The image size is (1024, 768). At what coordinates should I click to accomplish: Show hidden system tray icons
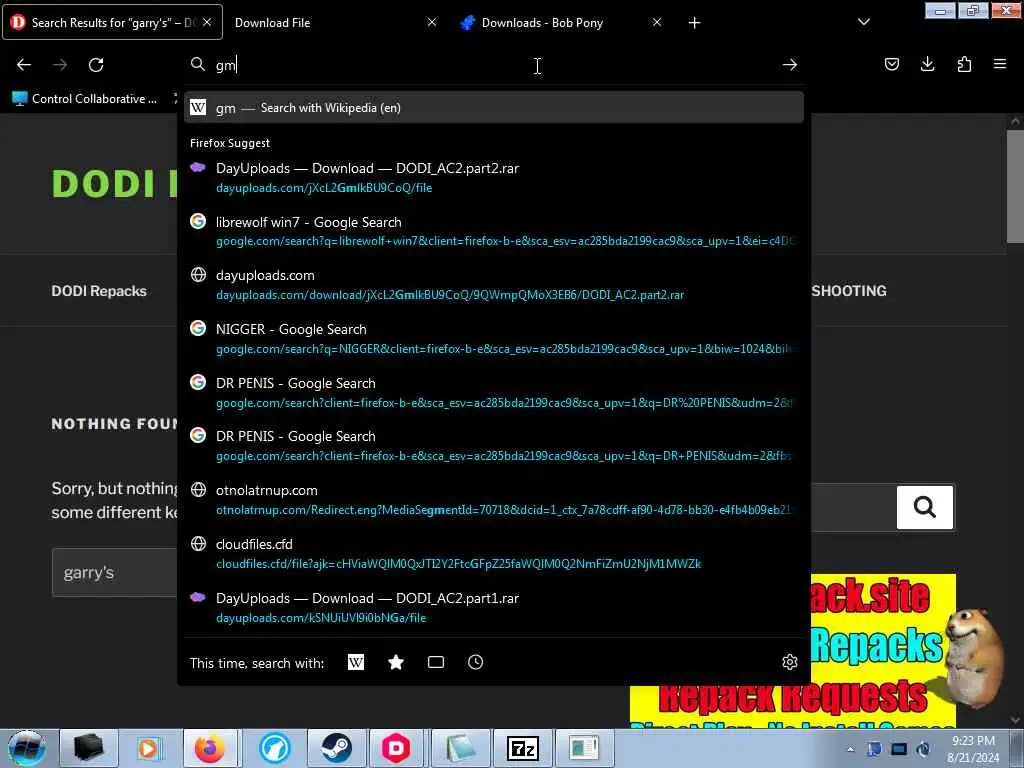pos(850,749)
